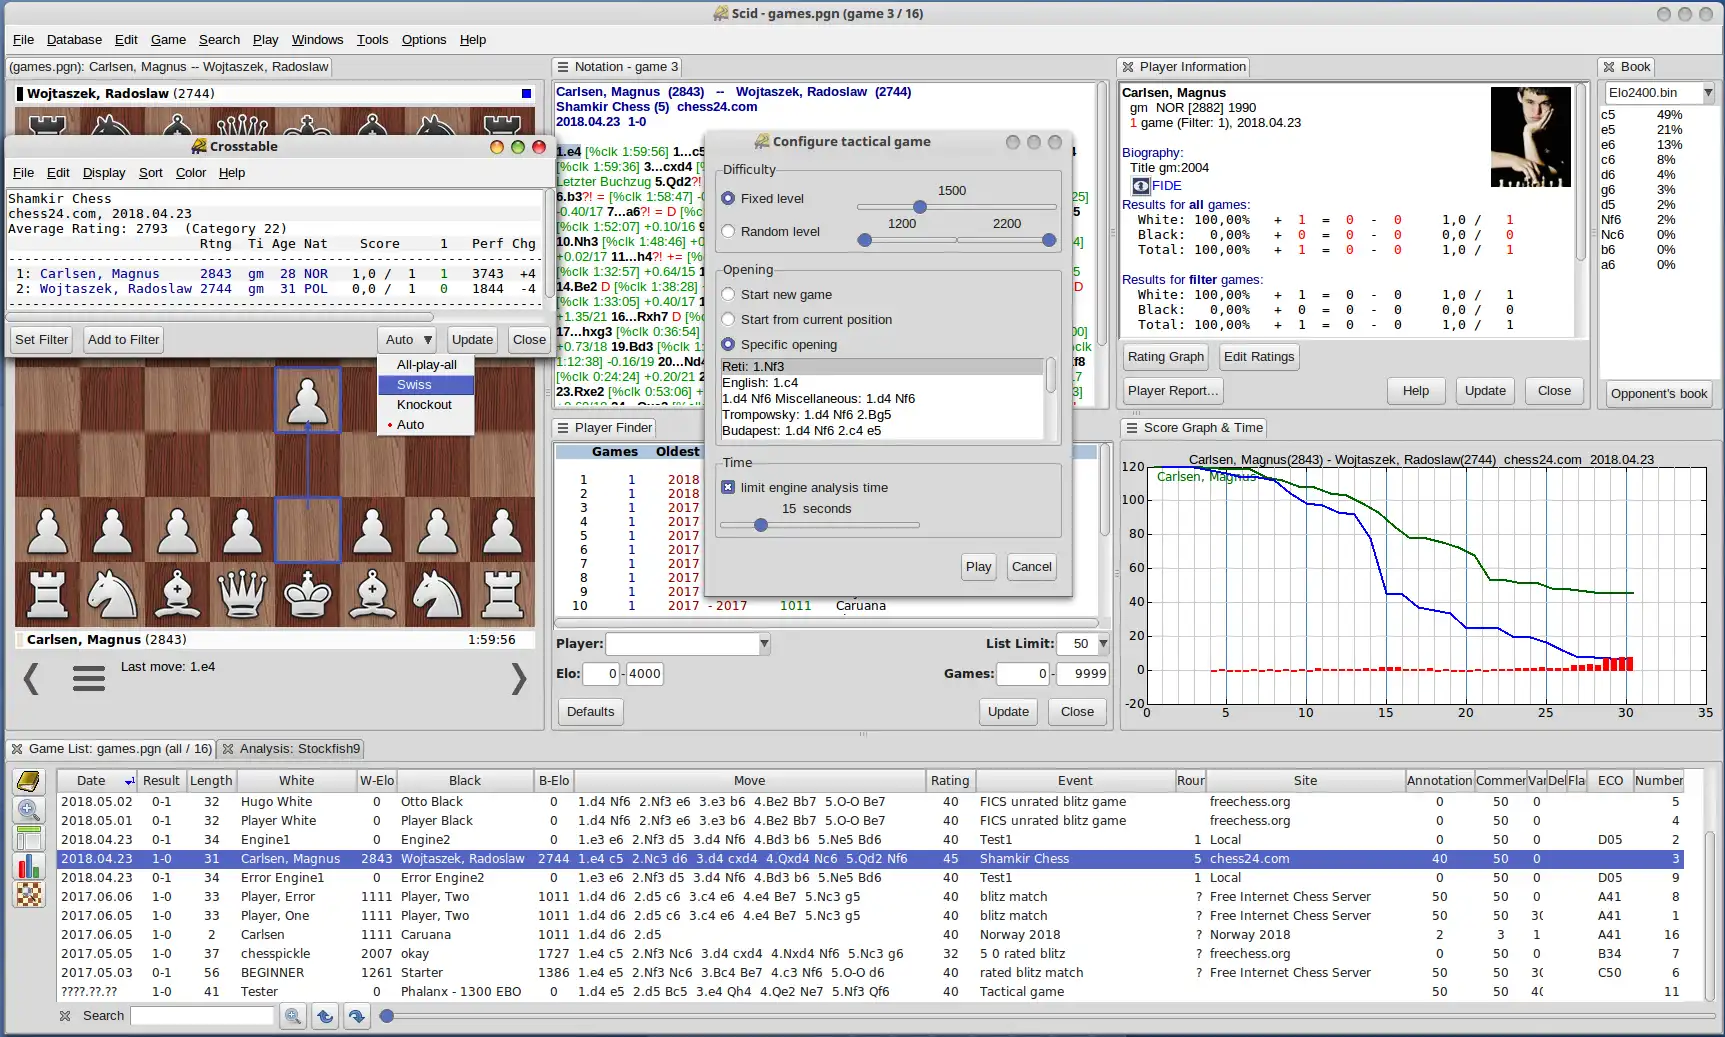Image resolution: width=1725 pixels, height=1037 pixels.
Task: Click the engine analysis time slider handle
Action: point(761,525)
